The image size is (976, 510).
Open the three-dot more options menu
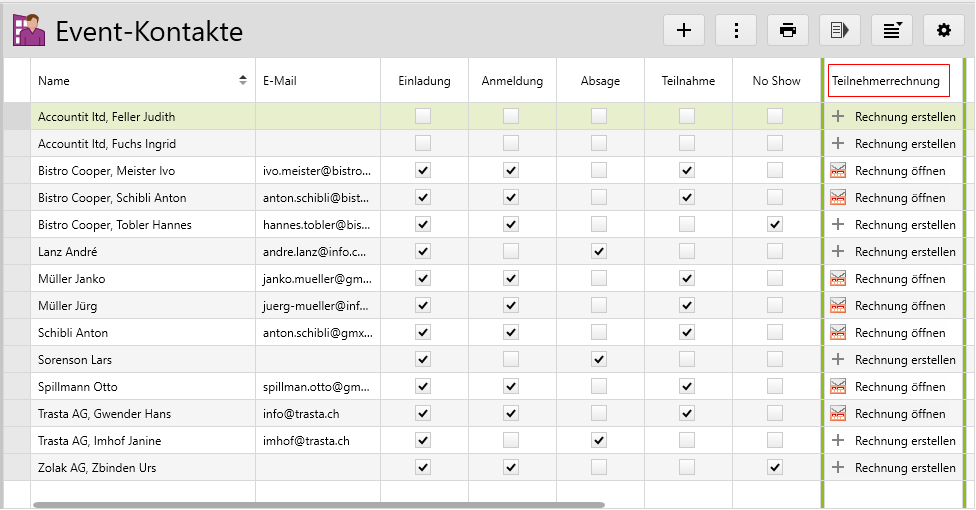(736, 30)
